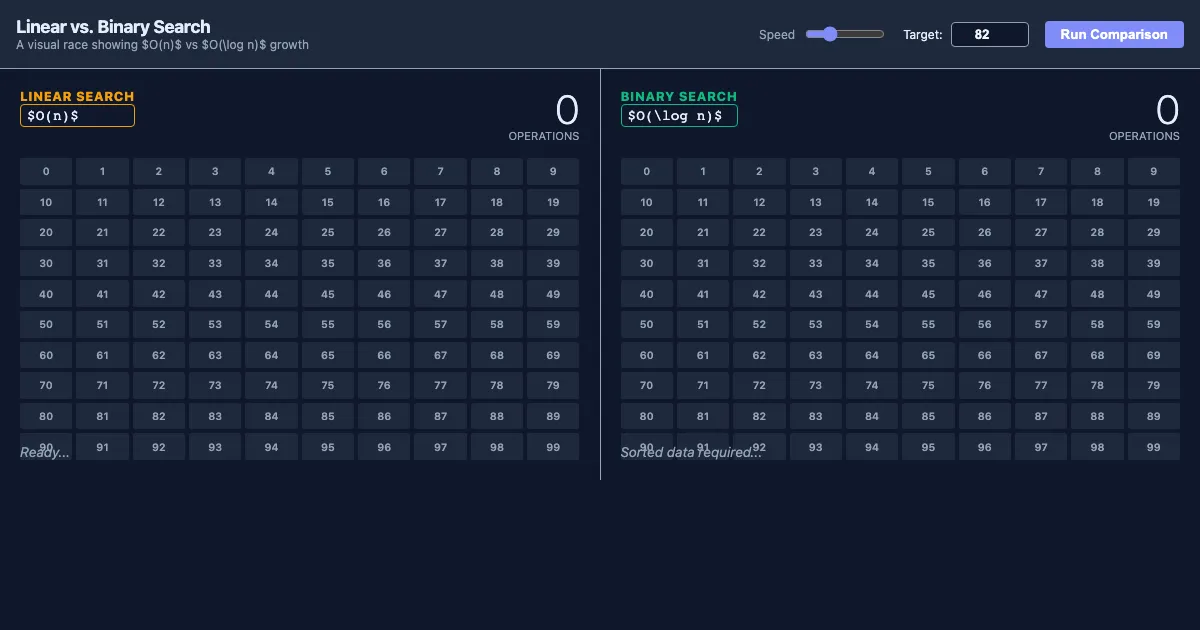Click the Linear Search operations counter 0
The width and height of the screenshot is (1200, 630).
pos(567,110)
